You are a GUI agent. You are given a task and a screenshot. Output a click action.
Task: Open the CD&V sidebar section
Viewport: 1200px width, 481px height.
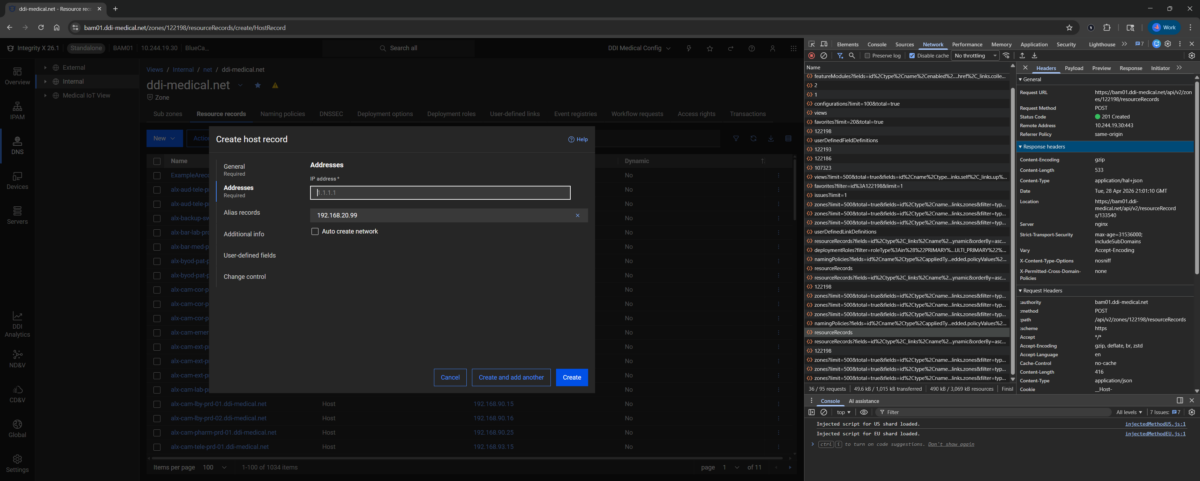(16, 393)
